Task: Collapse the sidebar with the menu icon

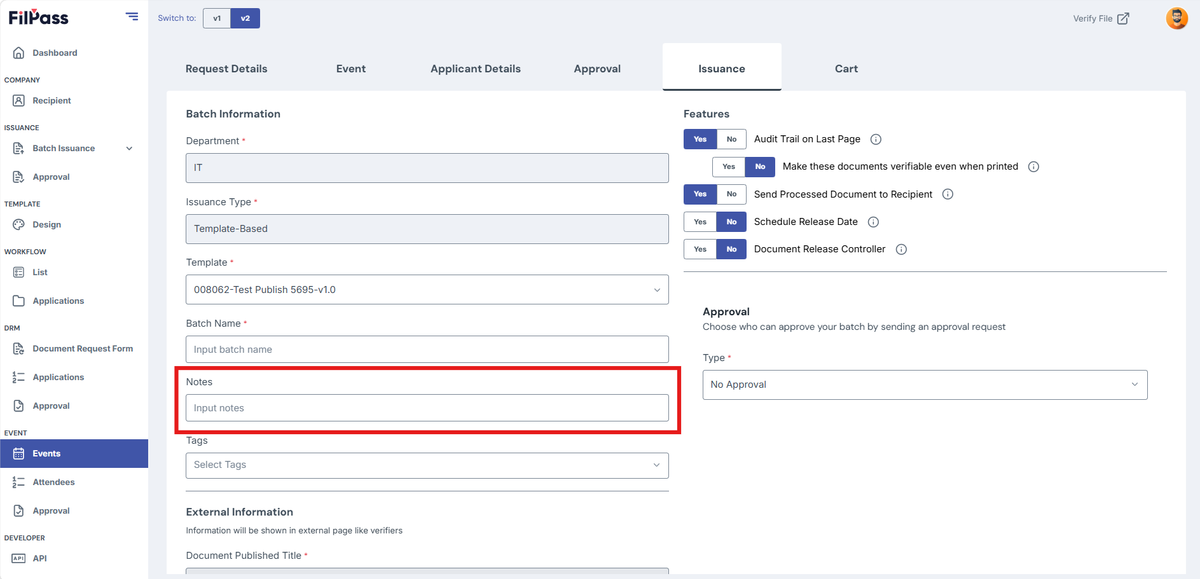Action: pyautogui.click(x=132, y=17)
